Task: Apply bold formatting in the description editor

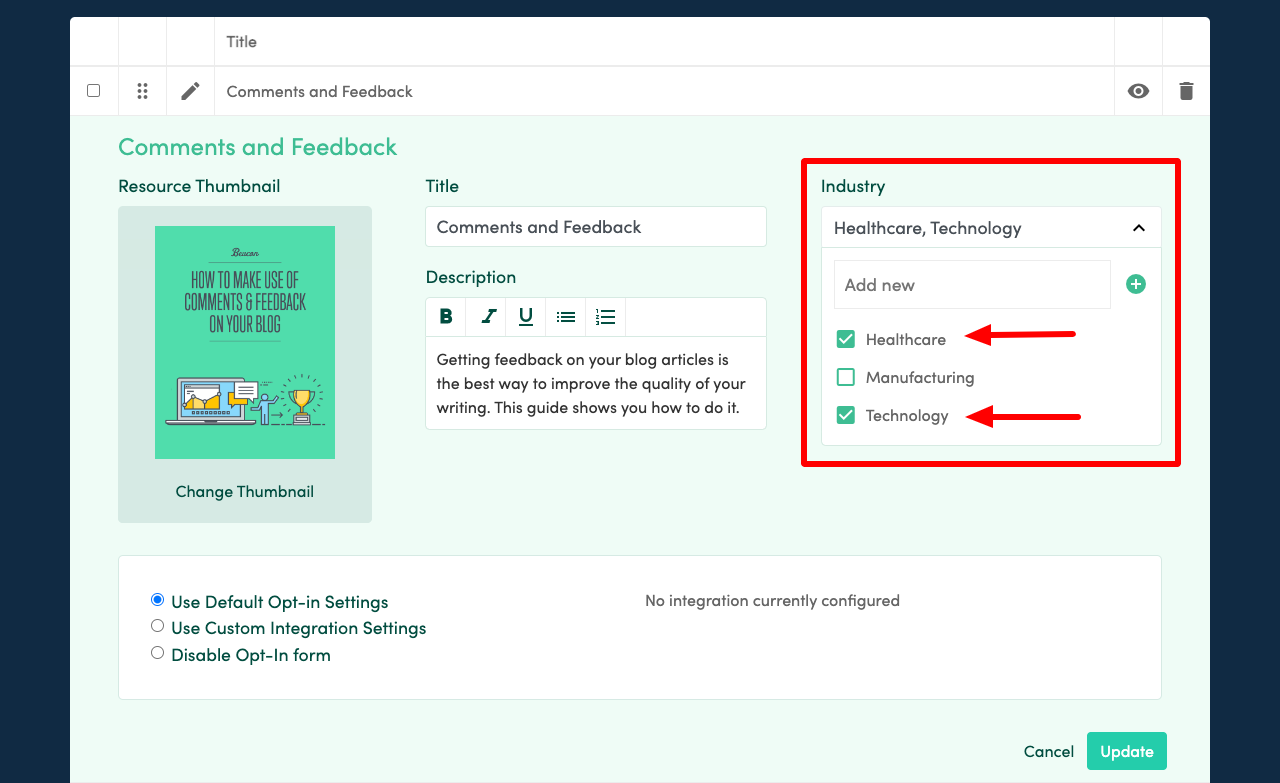Action: coord(446,316)
